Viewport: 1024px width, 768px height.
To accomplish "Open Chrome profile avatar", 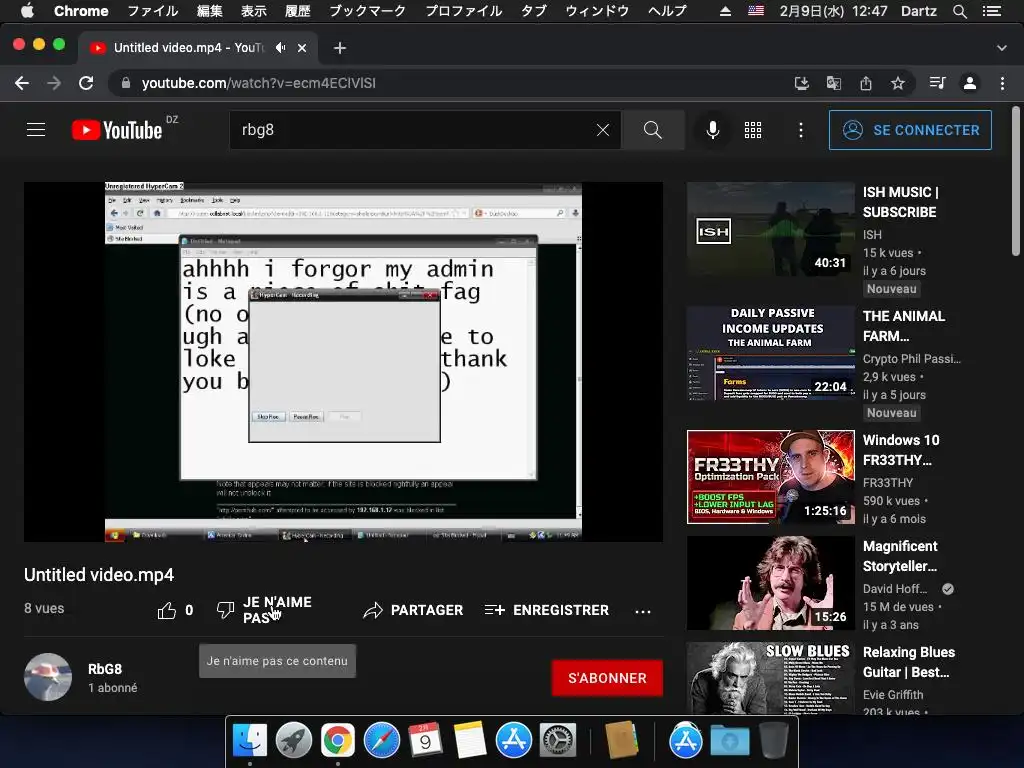I will coord(970,83).
